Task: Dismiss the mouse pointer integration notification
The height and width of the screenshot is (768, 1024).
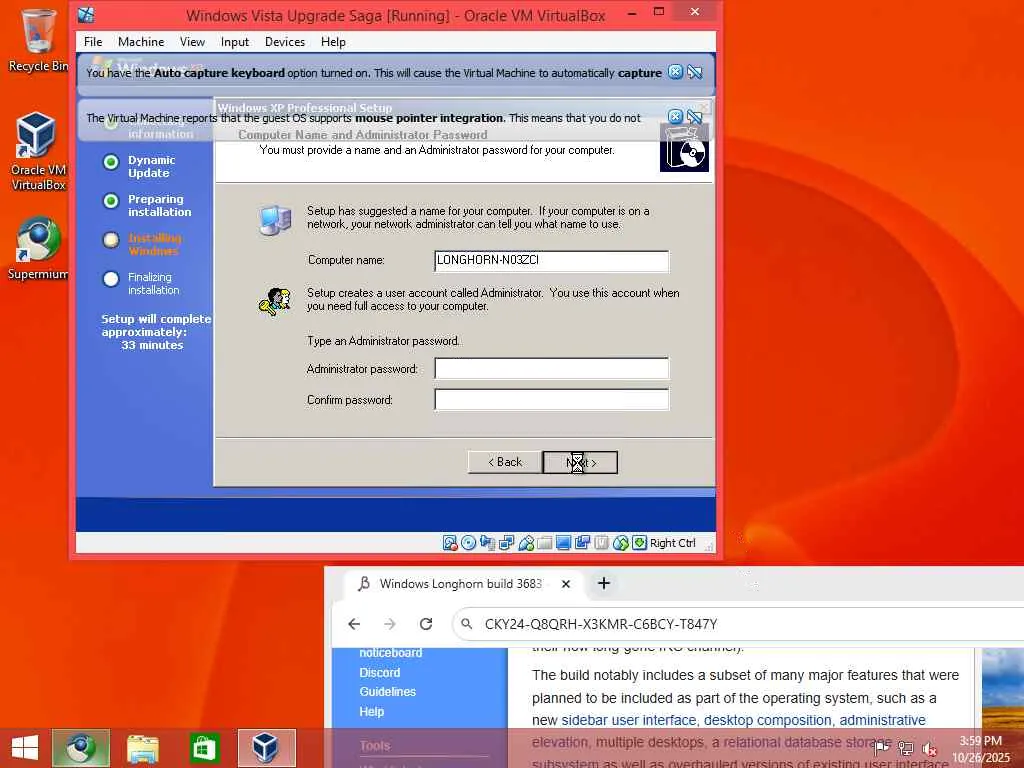Action: 675,117
